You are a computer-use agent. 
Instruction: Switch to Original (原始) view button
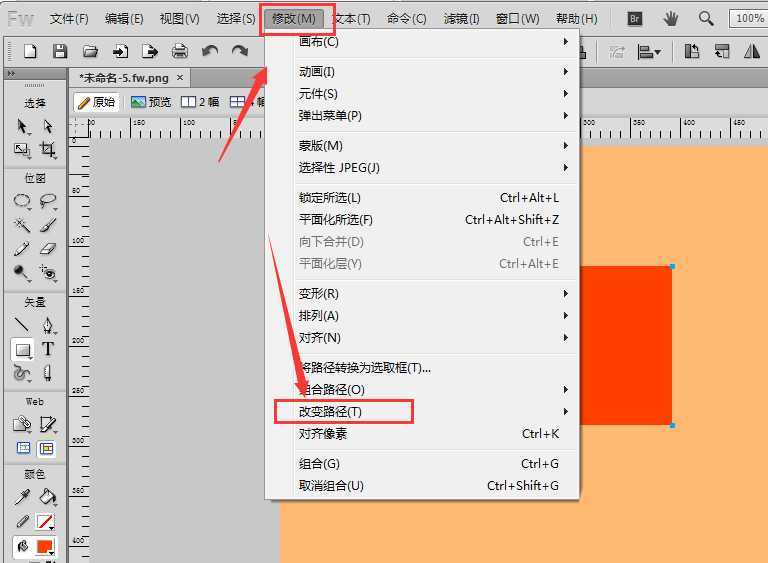(97, 102)
